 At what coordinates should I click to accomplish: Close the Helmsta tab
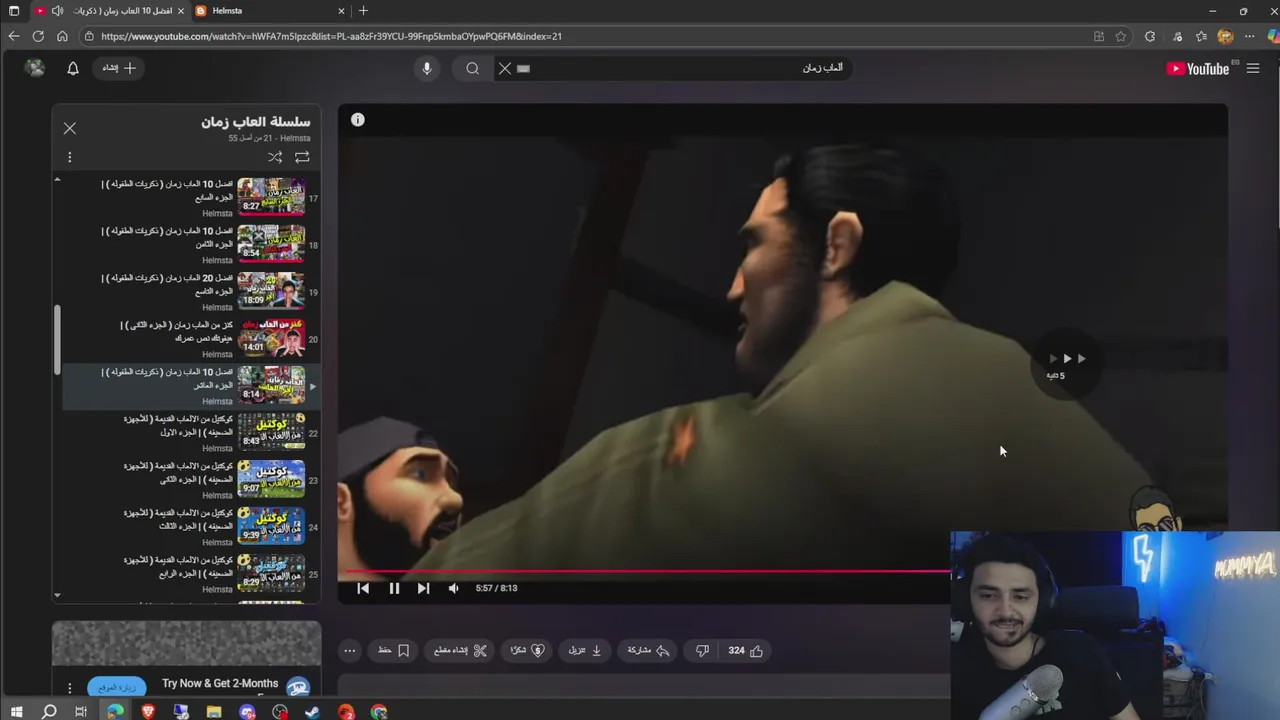[x=341, y=11]
